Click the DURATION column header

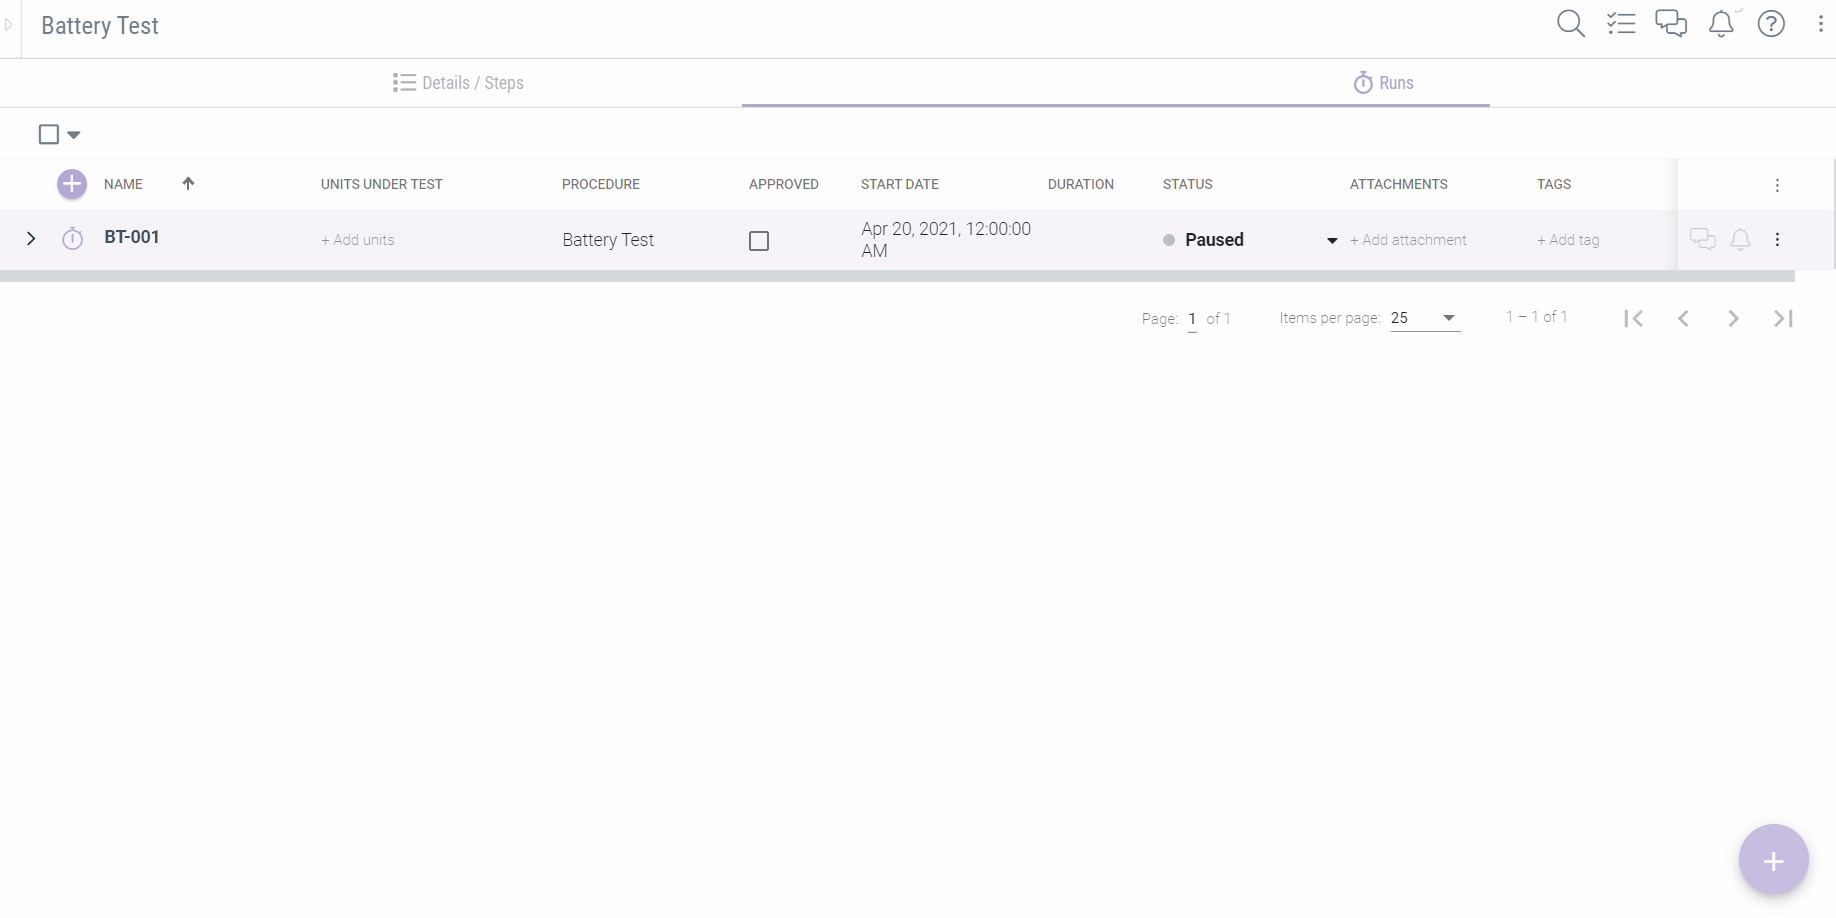click(x=1080, y=184)
